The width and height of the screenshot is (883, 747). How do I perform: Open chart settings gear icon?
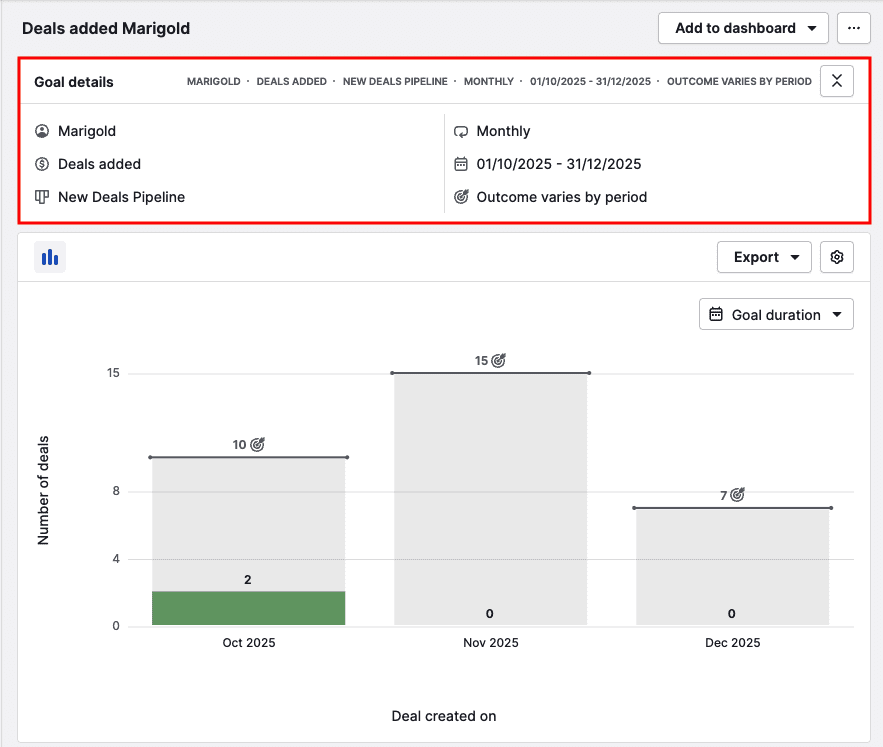click(837, 257)
